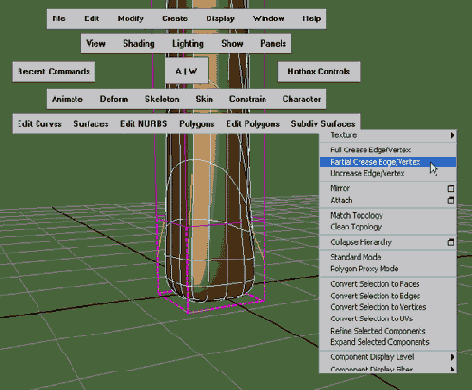
Task: Open the Mirror option box
Action: pos(451,189)
